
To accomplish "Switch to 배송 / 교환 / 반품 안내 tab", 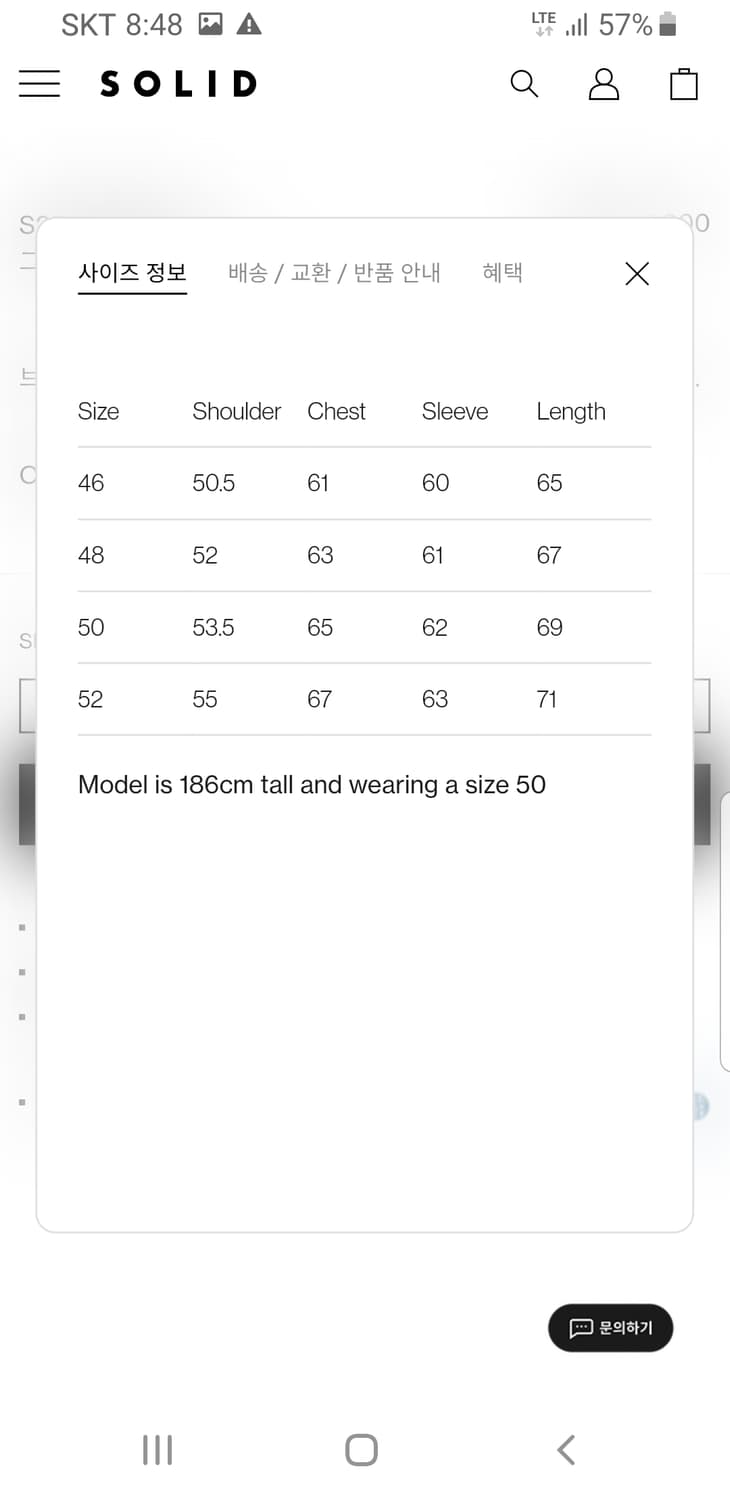I will click(x=334, y=273).
